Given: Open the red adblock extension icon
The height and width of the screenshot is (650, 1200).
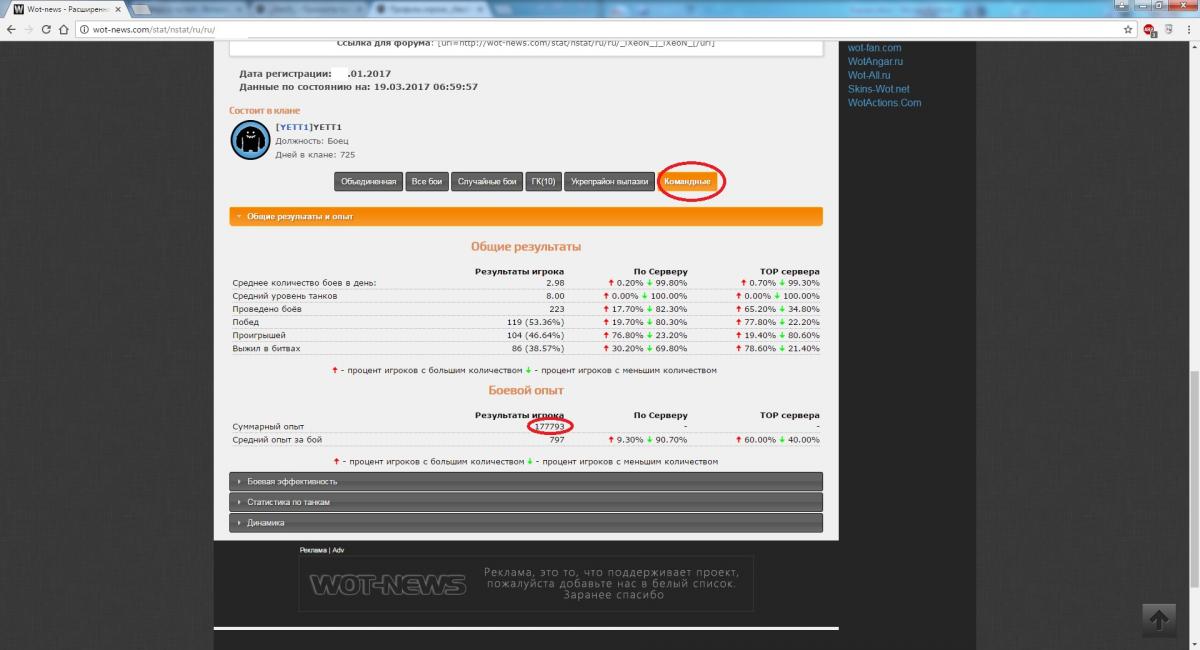Looking at the screenshot, I should [1150, 30].
